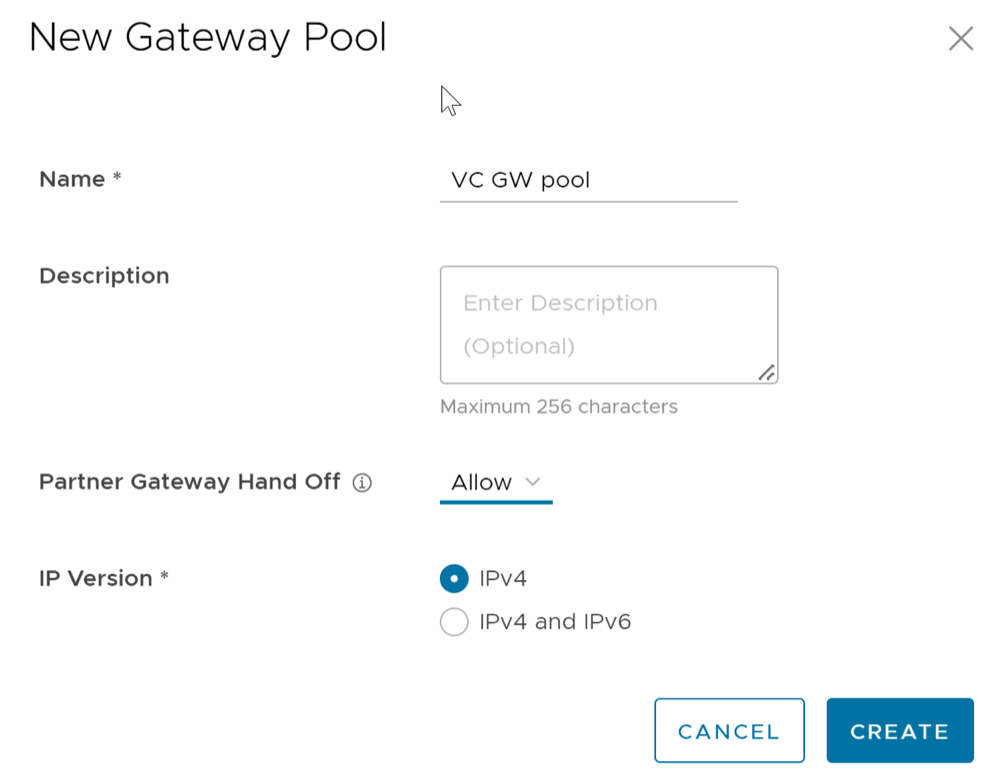This screenshot has width=999, height=778.
Task: Click the Partner Gateway Hand Off label
Action: coord(189,482)
